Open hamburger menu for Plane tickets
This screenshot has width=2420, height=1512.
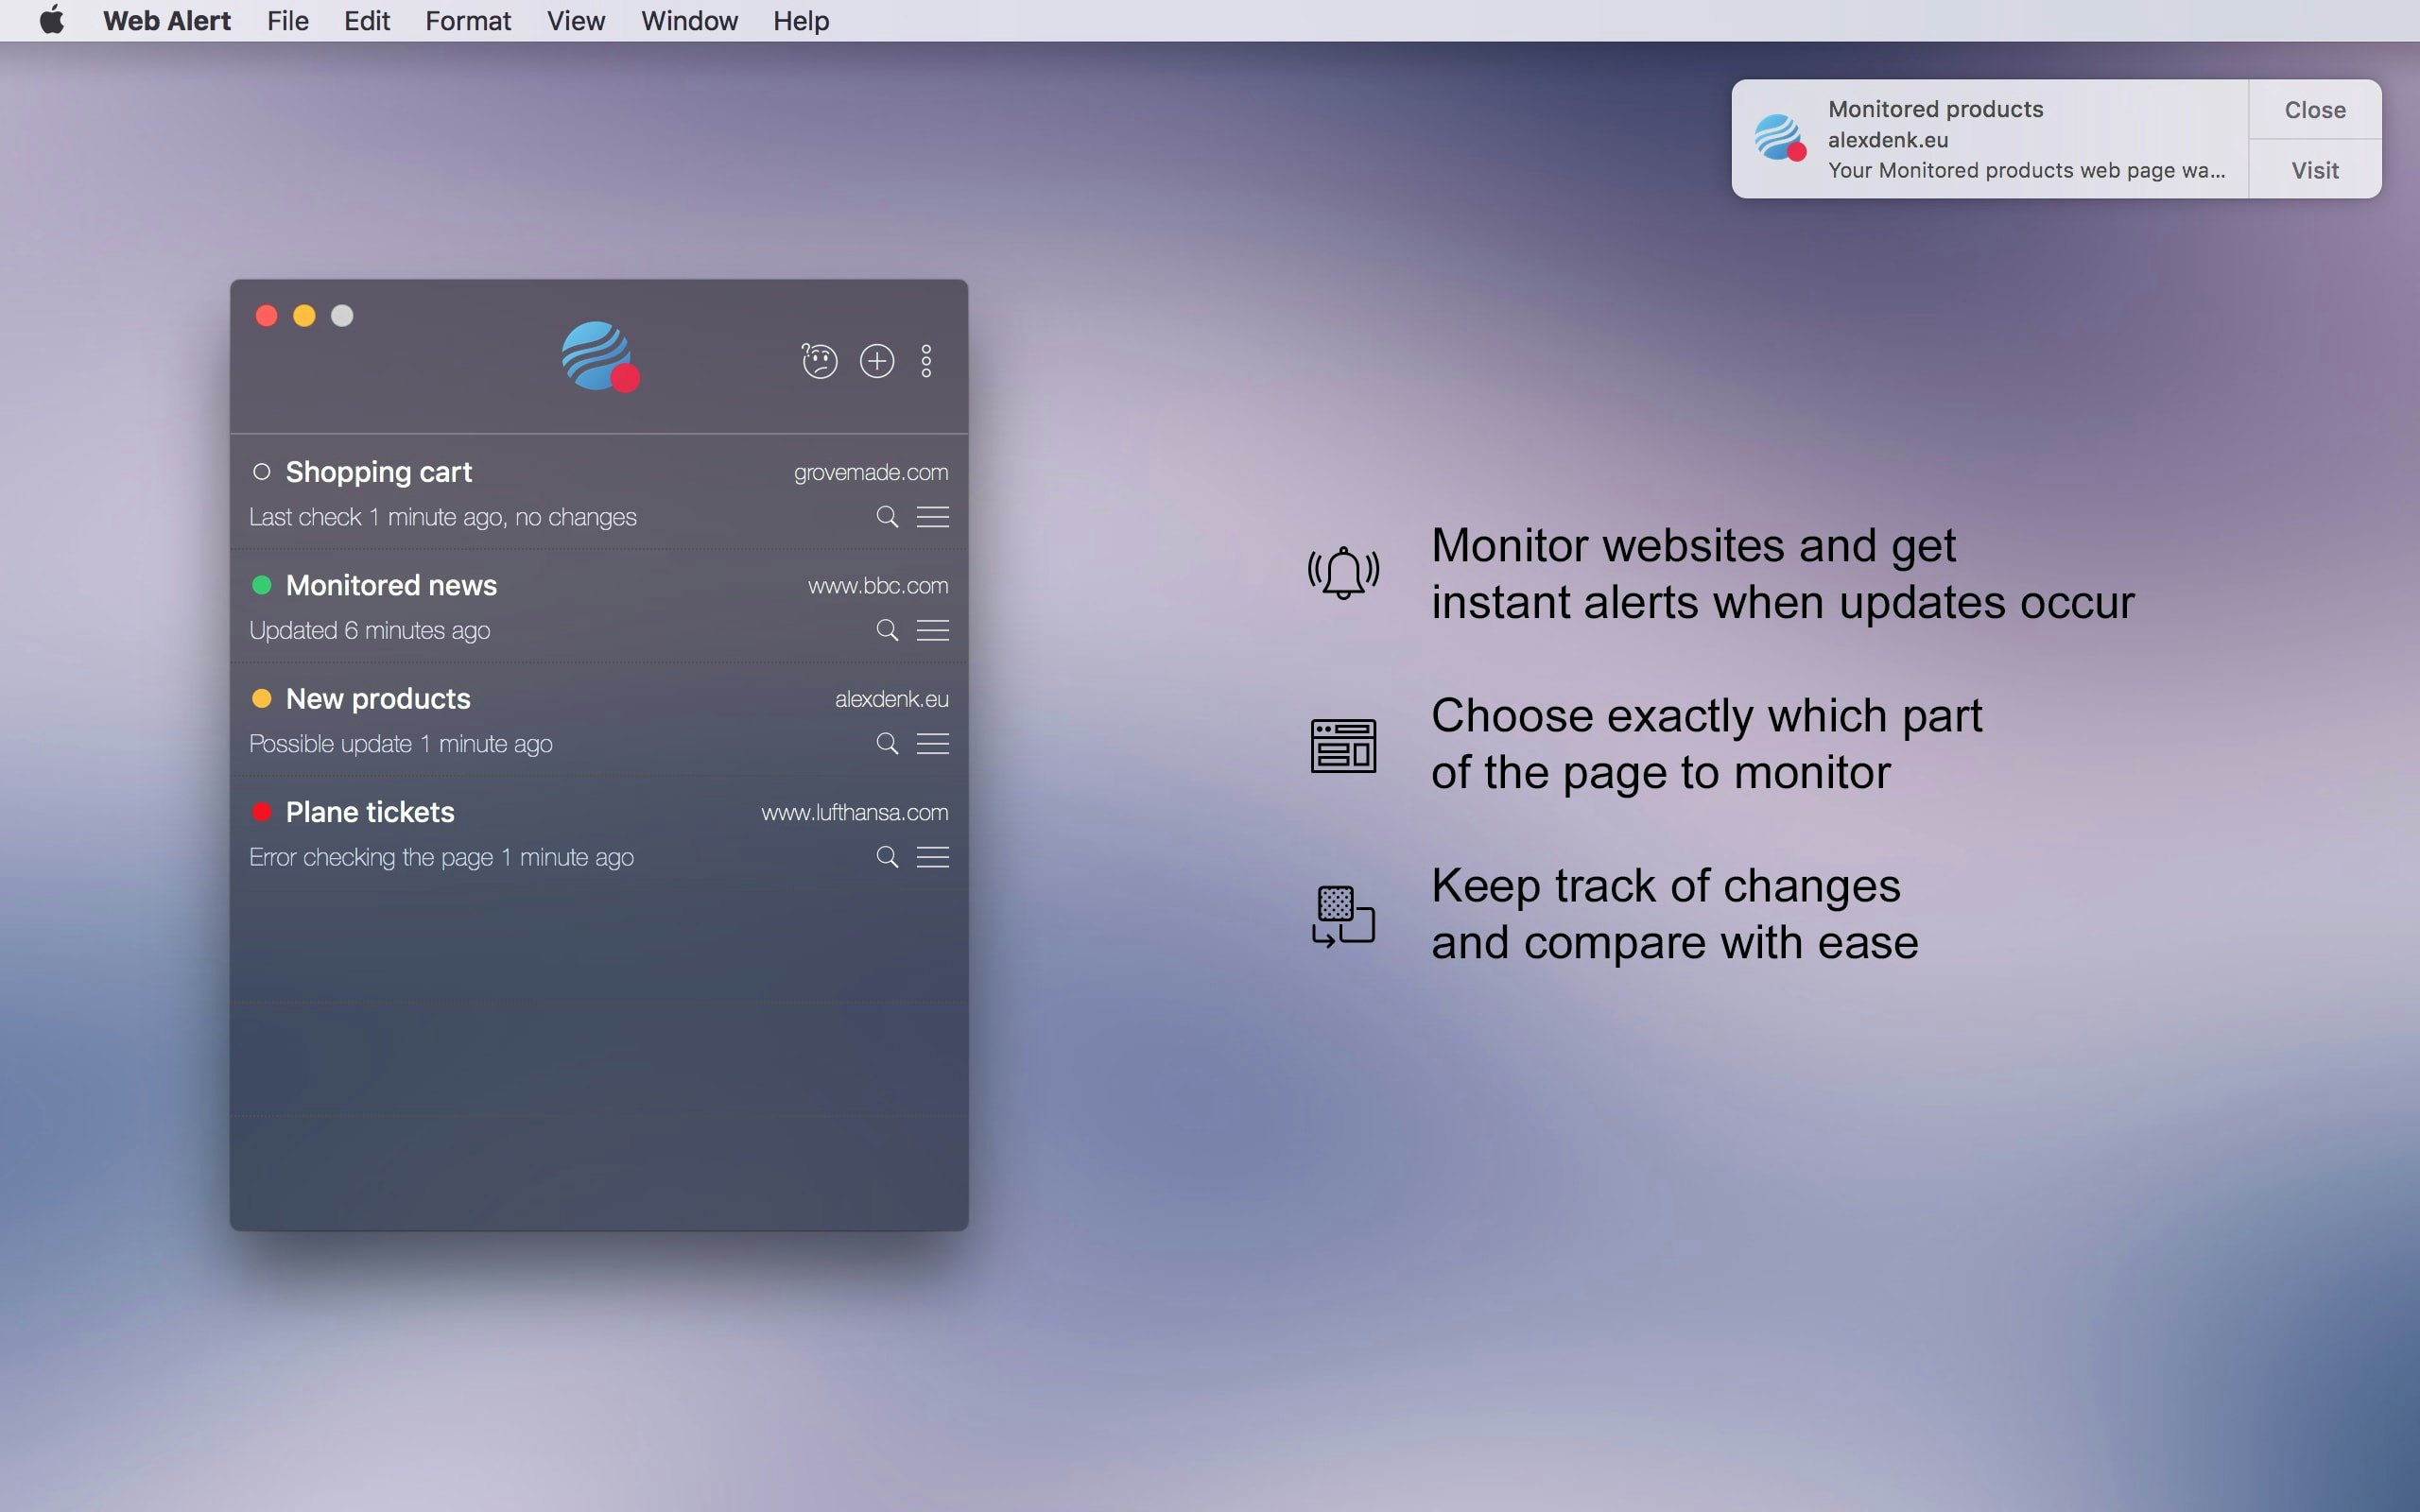point(933,857)
